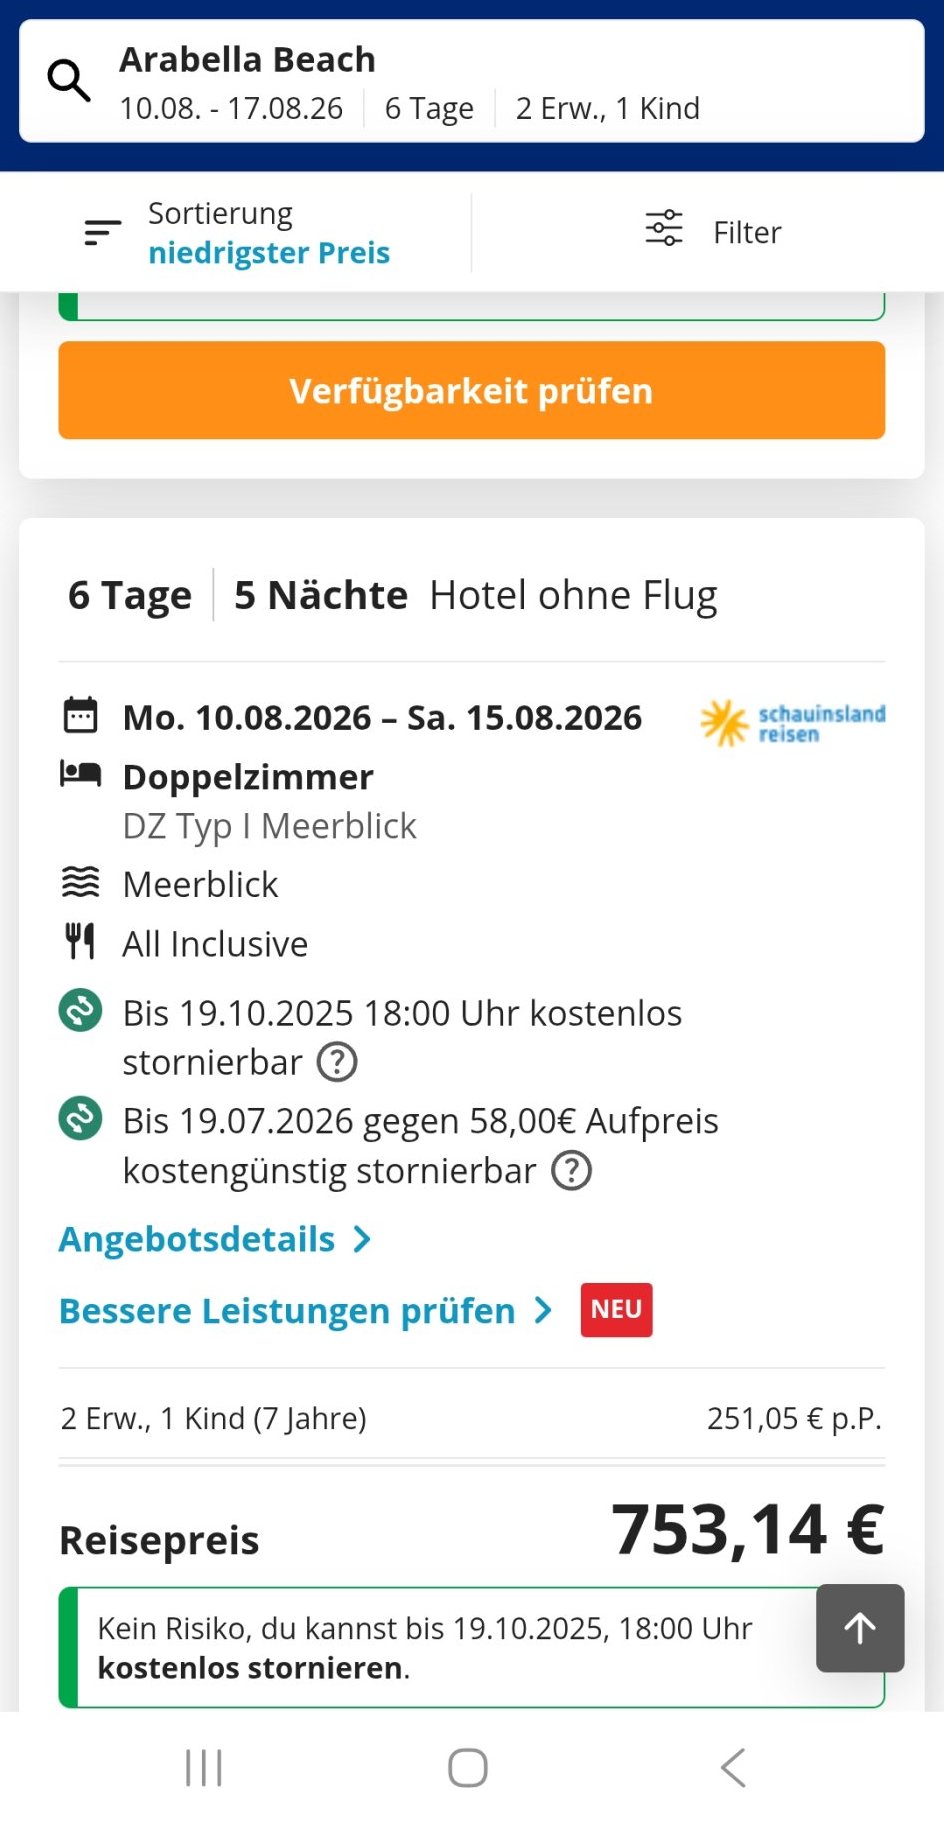Tap the red NEU badge
Image resolution: width=944 pixels, height=1830 pixels.
click(616, 1309)
